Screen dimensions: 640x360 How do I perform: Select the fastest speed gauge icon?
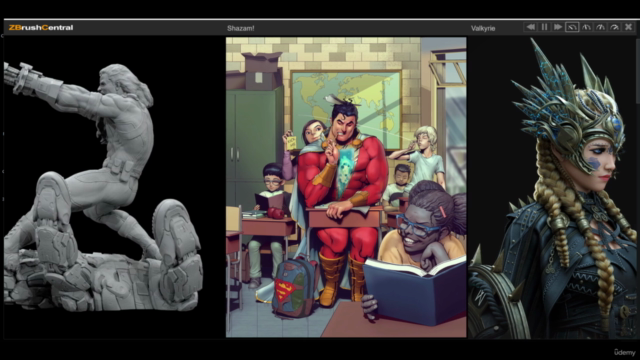coord(614,27)
